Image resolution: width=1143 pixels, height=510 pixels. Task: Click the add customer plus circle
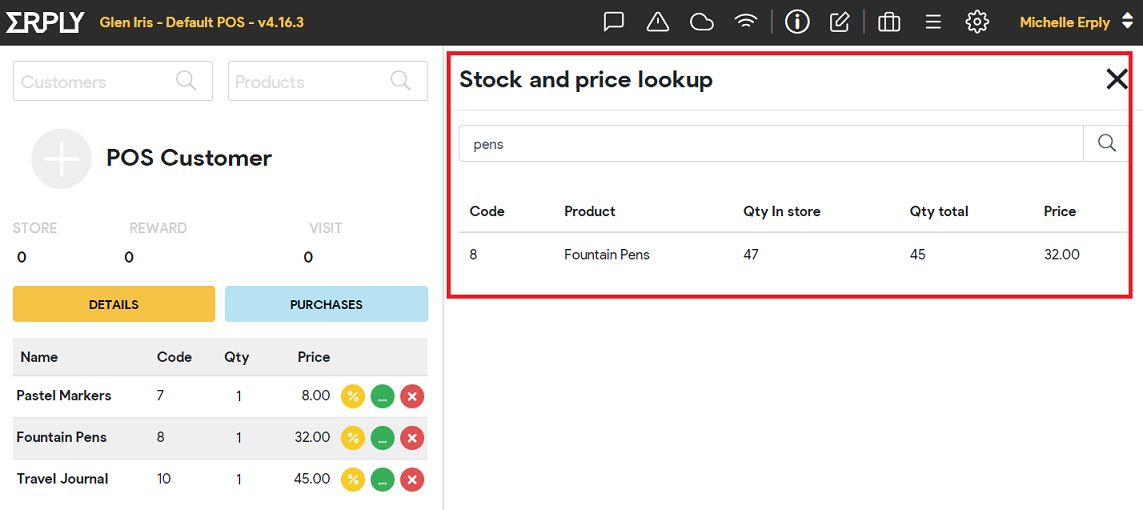tap(62, 159)
